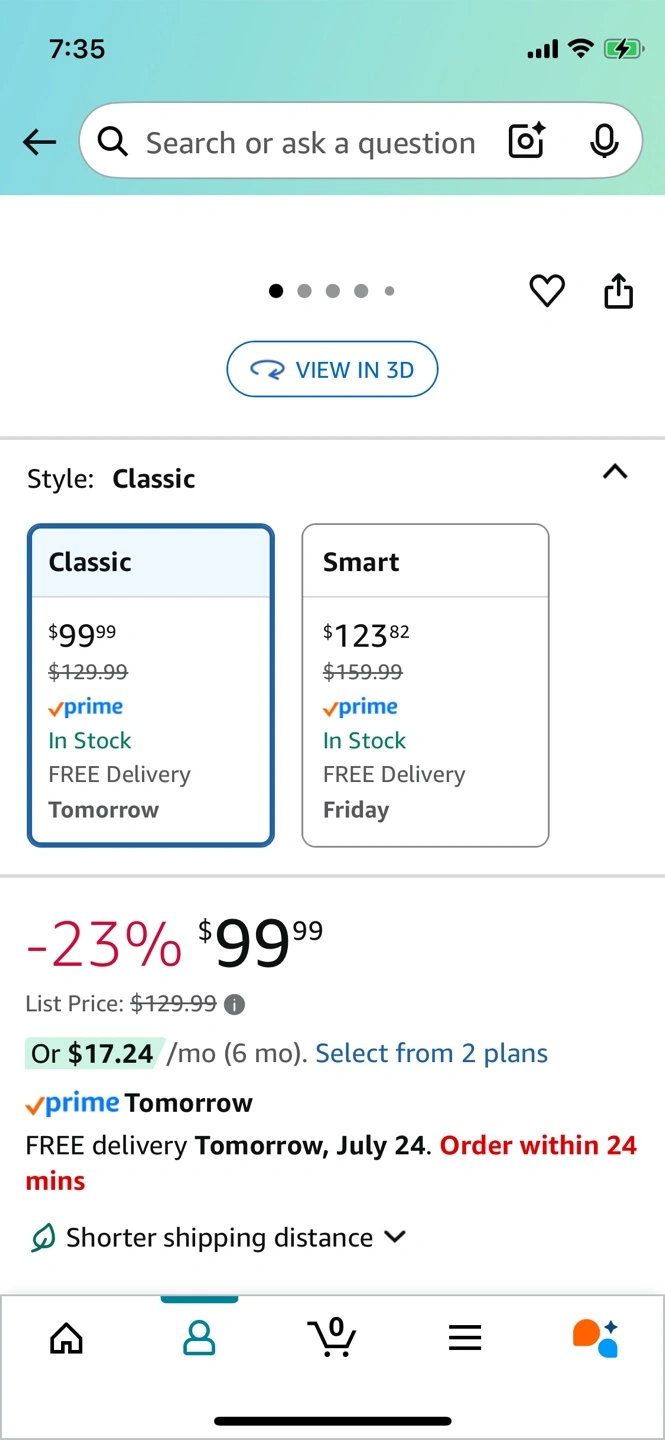This screenshot has width=665, height=1440.
Task: Open the account profile tab
Action: tap(199, 1337)
